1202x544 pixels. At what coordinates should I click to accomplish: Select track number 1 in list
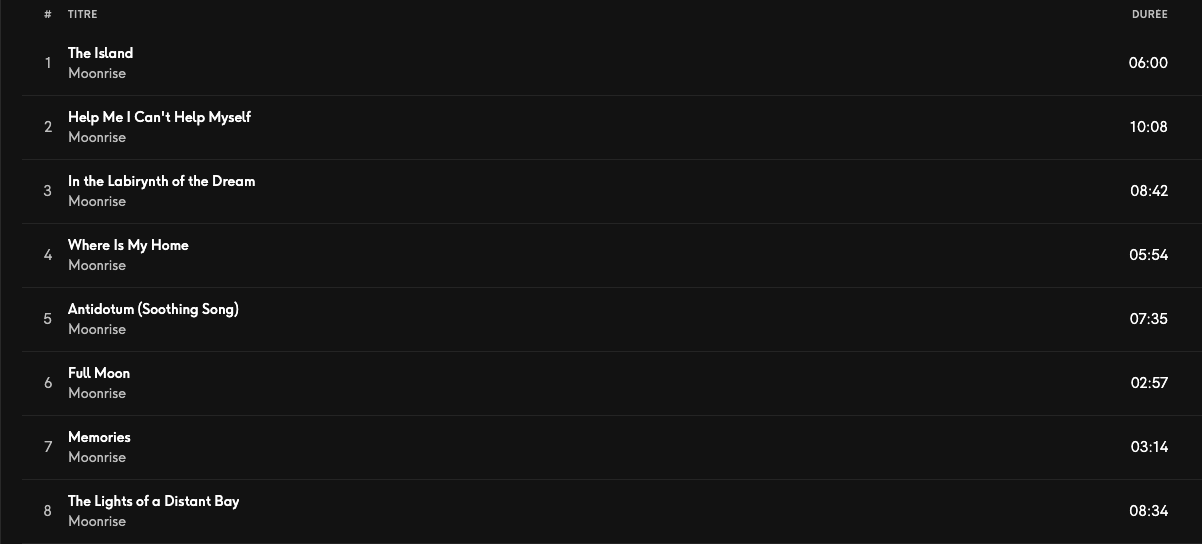[47, 63]
